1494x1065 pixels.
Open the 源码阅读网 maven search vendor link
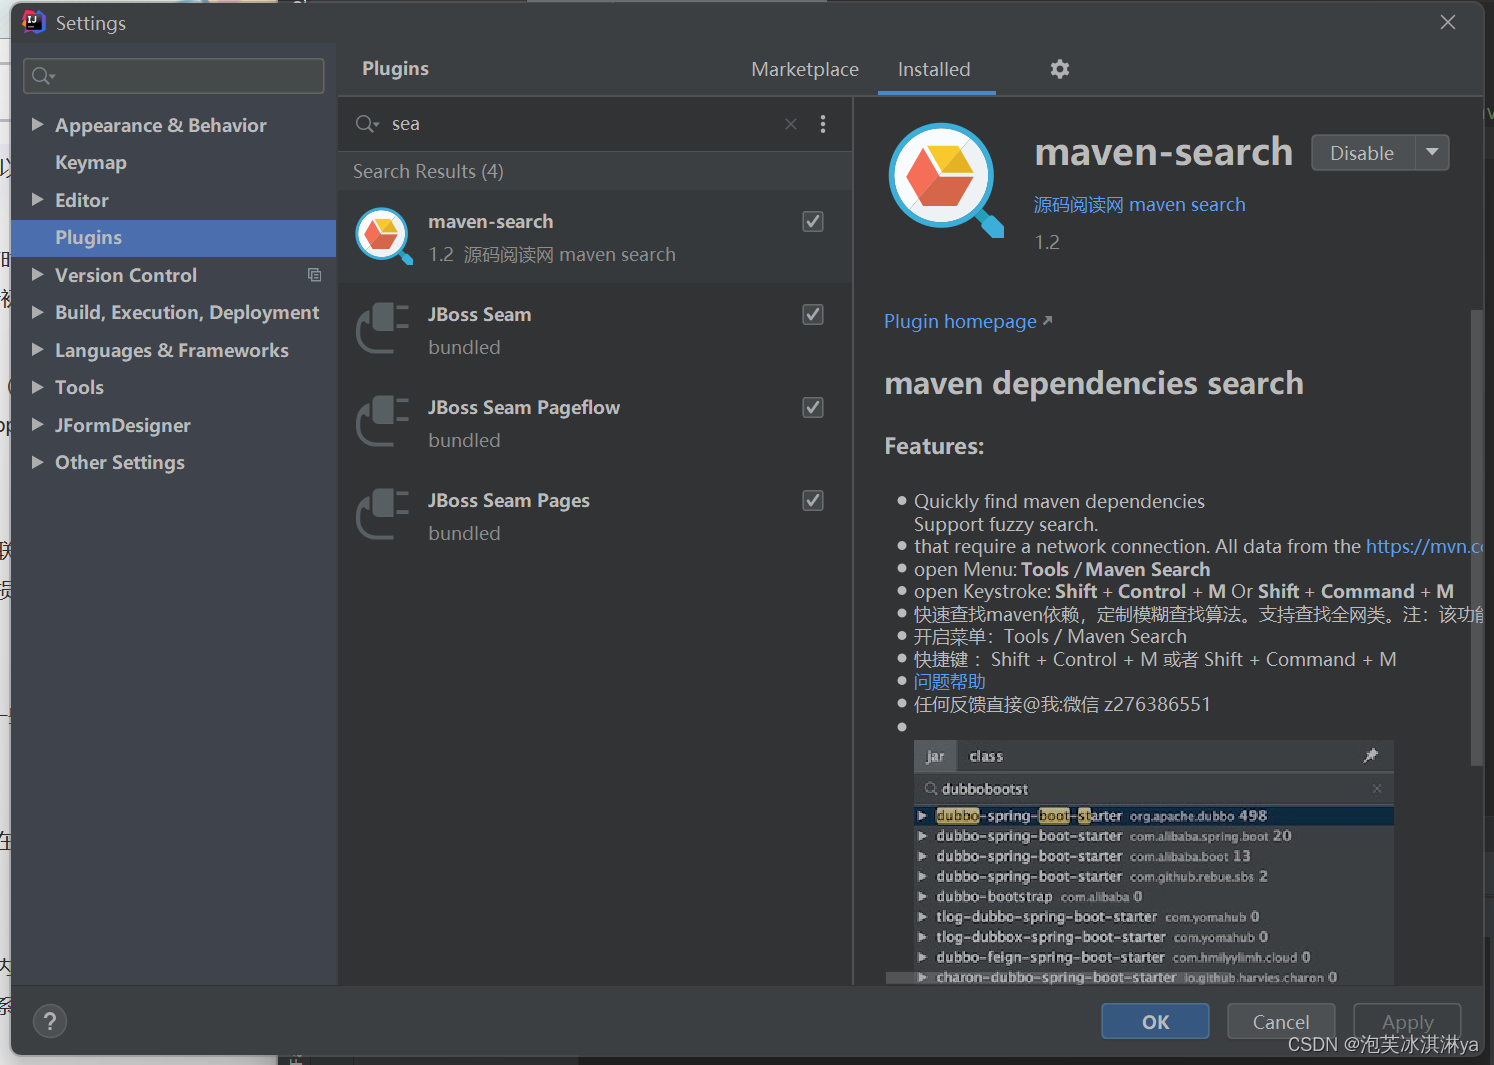click(x=1139, y=204)
